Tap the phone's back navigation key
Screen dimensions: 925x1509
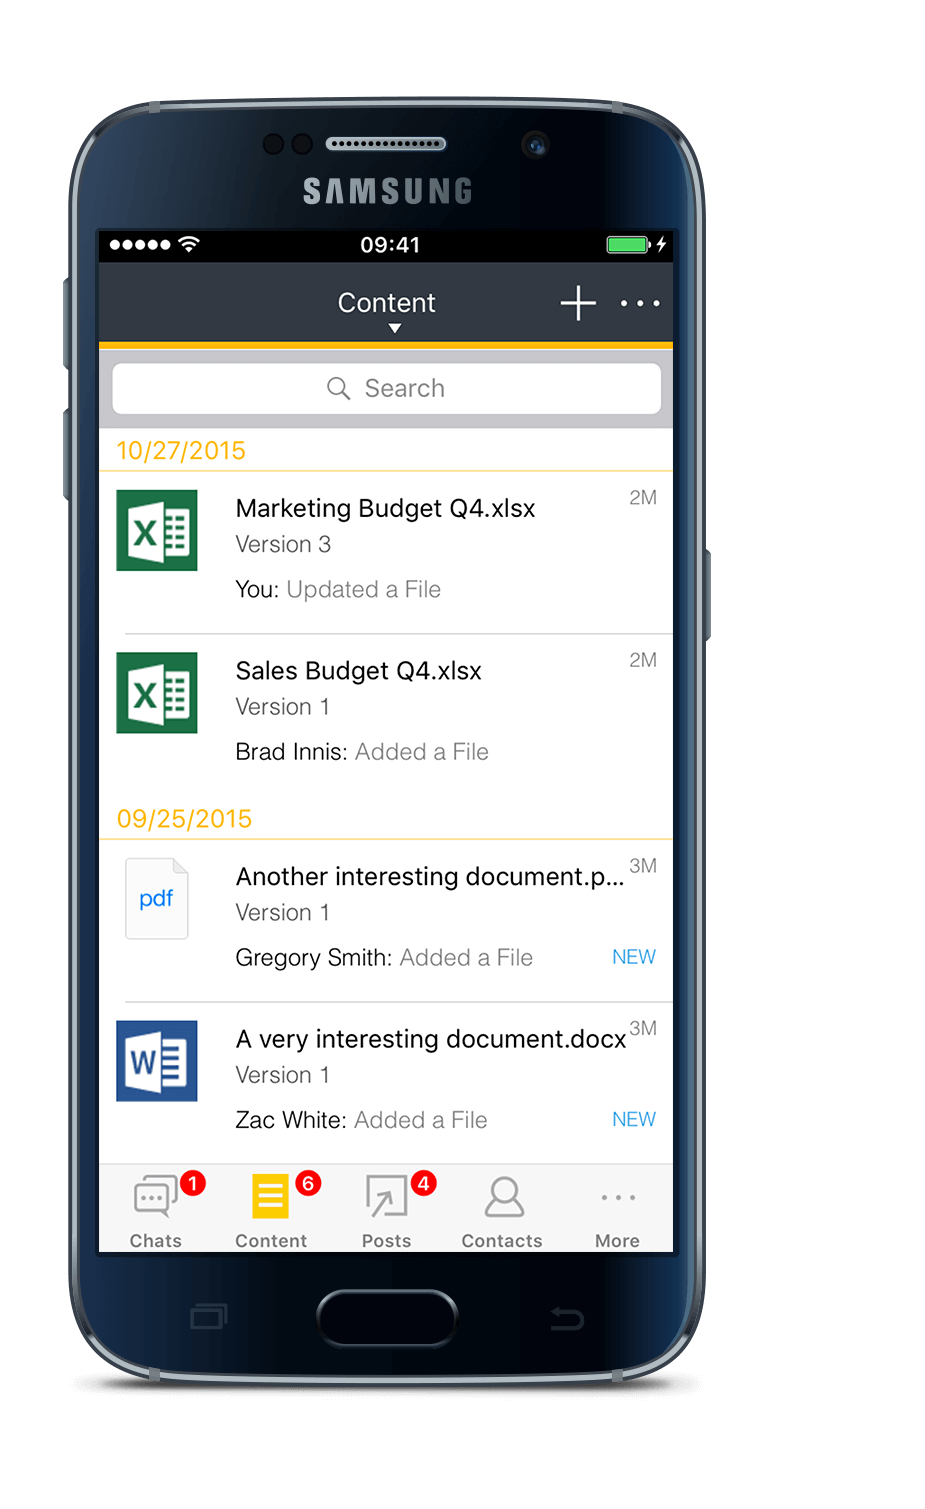pyautogui.click(x=567, y=1319)
